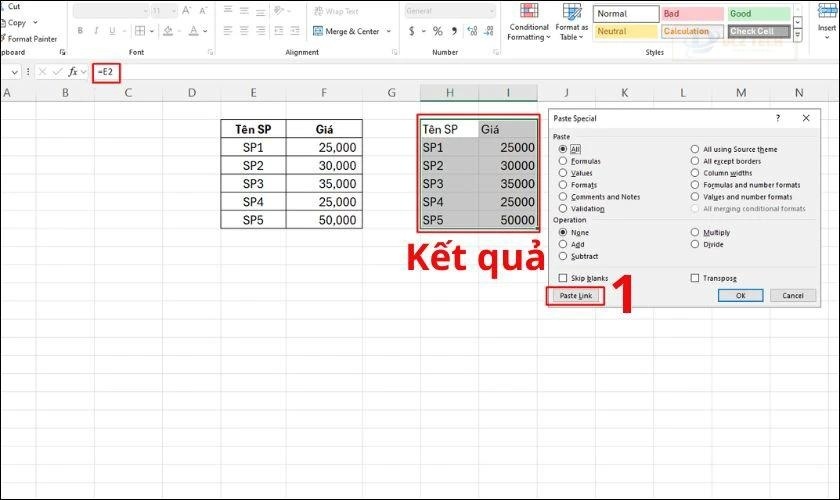The height and width of the screenshot is (500, 840).
Task: Open the Number Format General dropdown
Action: [x=492, y=11]
